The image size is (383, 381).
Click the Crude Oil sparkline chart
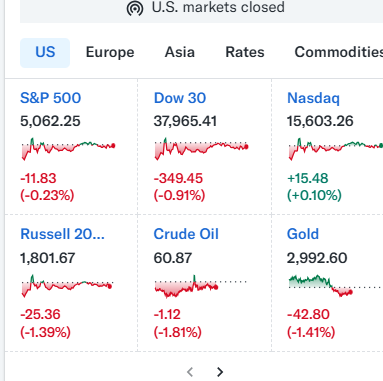(200, 286)
